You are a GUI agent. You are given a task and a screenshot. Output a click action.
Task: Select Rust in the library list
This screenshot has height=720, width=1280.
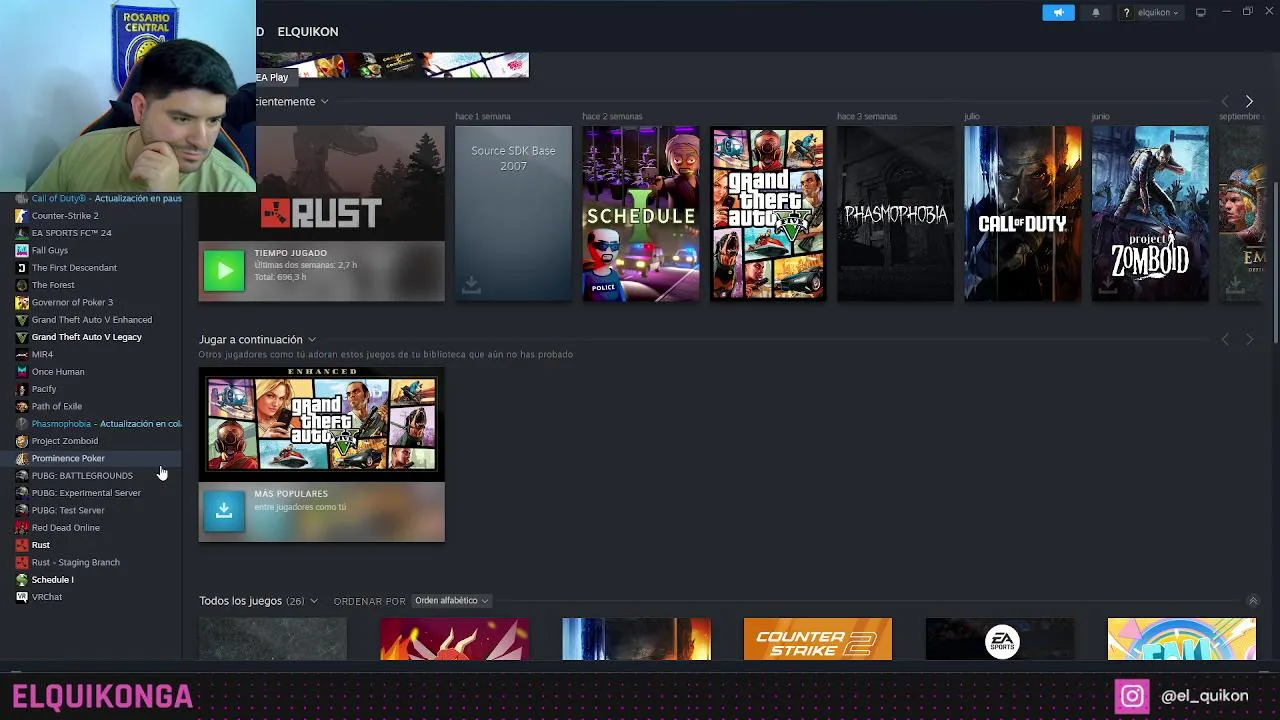pos(40,545)
